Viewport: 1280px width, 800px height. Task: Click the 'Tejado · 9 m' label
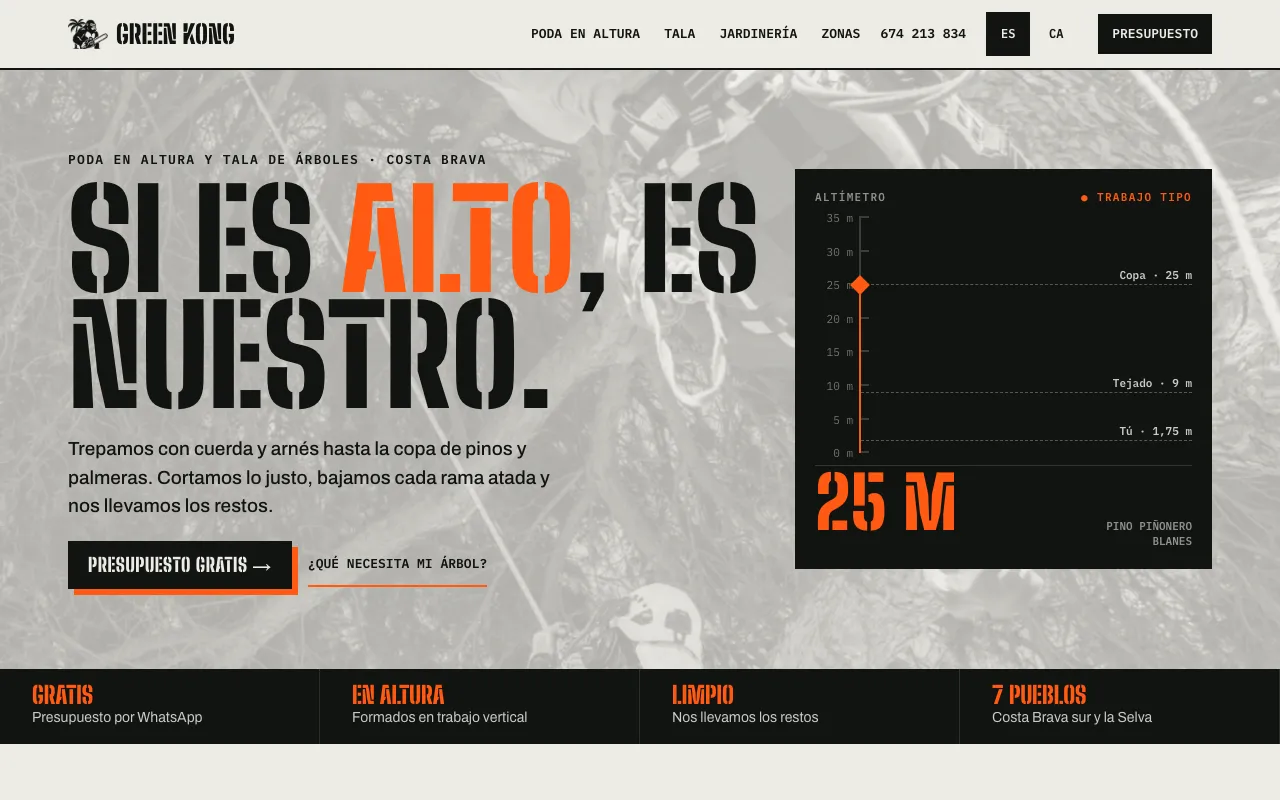click(1152, 383)
